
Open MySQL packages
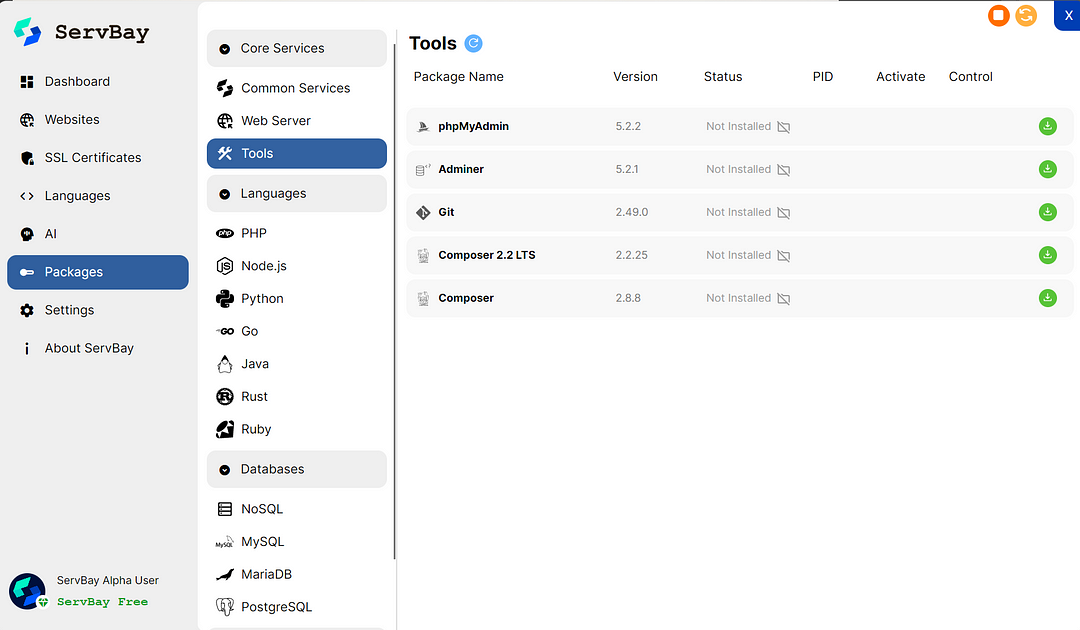296,542
